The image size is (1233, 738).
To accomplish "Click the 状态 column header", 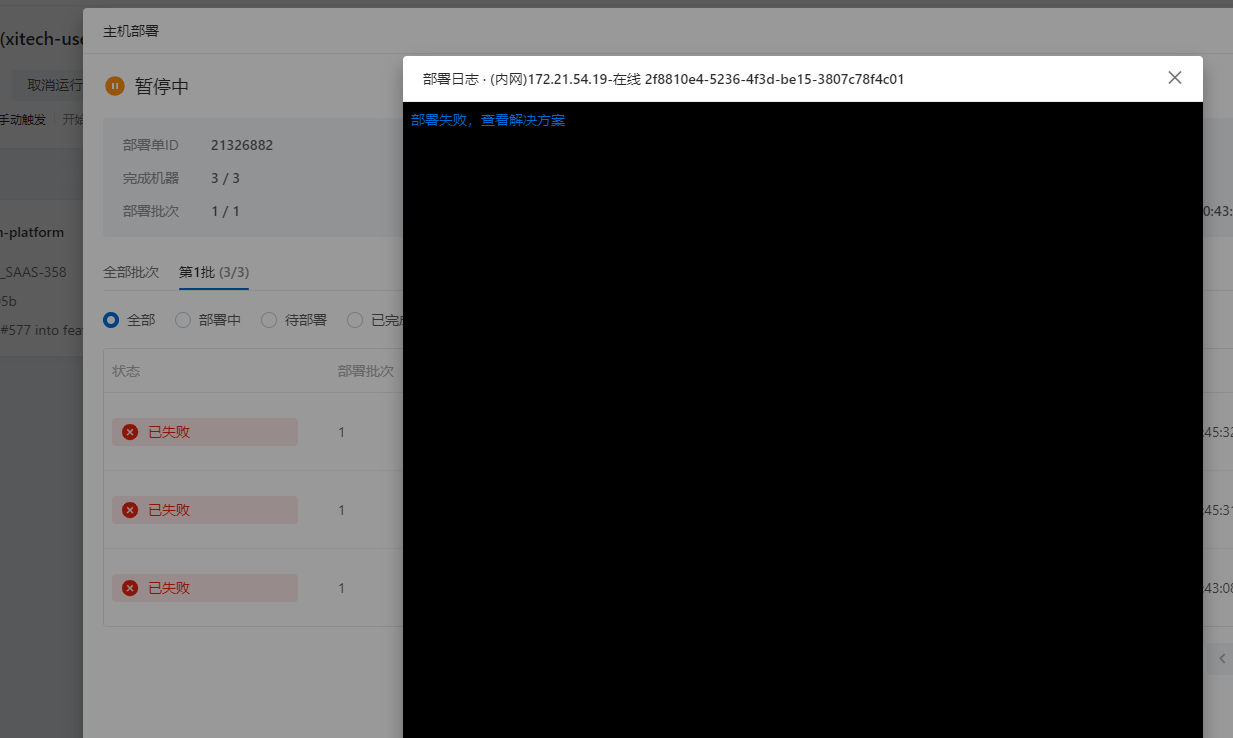I will (x=126, y=371).
